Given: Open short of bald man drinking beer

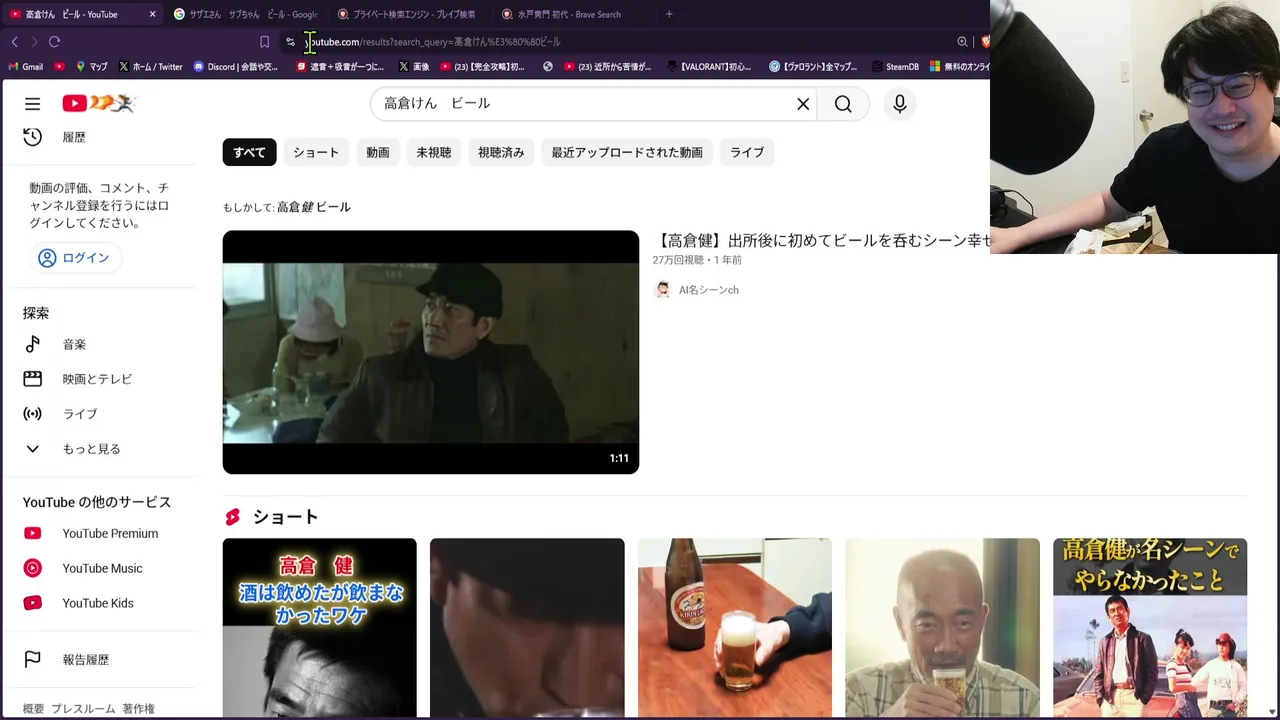Looking at the screenshot, I should click(942, 628).
